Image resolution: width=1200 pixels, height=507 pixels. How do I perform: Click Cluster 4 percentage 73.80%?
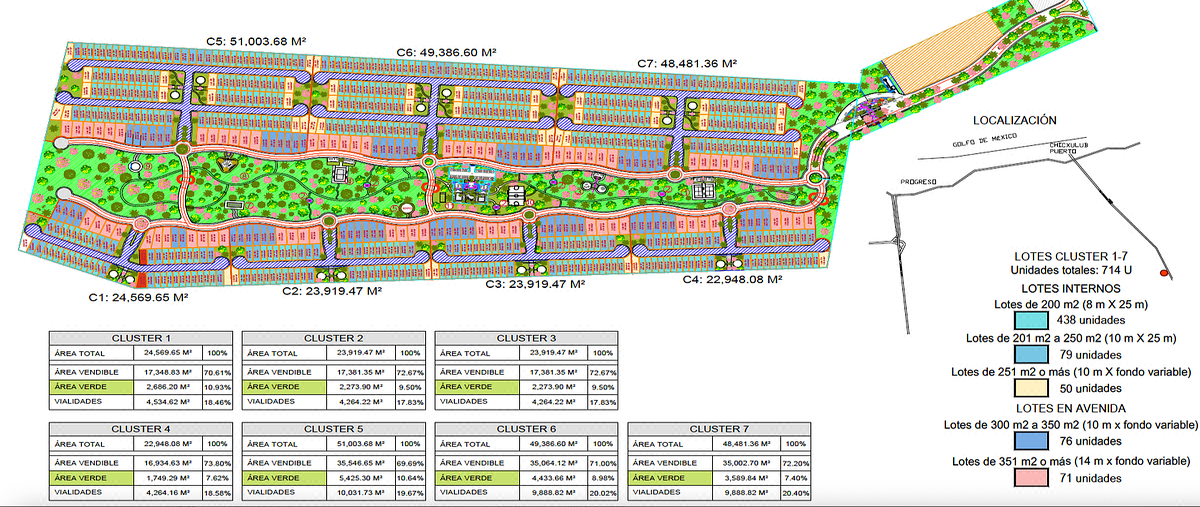[216, 463]
